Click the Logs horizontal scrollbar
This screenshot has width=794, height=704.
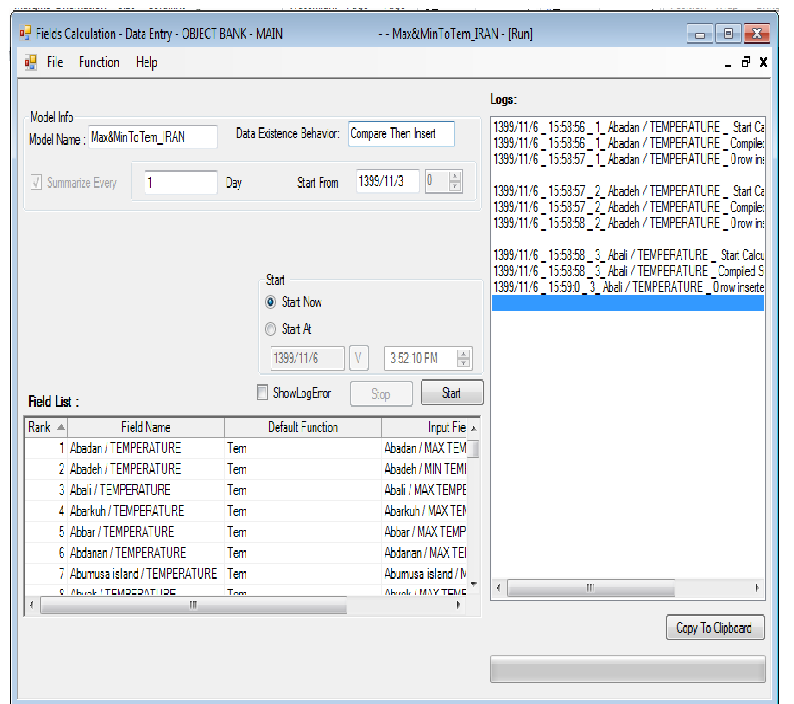pos(627,589)
